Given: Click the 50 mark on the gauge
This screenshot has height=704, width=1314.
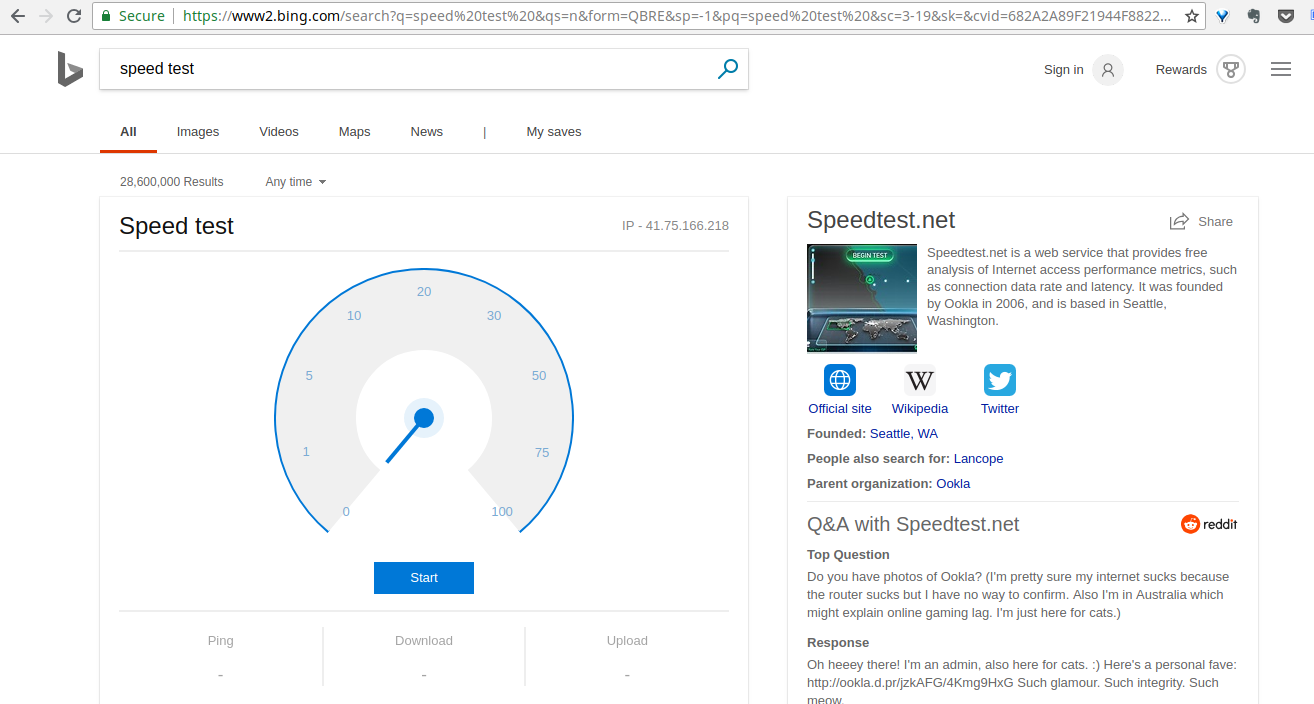Looking at the screenshot, I should (x=539, y=376).
